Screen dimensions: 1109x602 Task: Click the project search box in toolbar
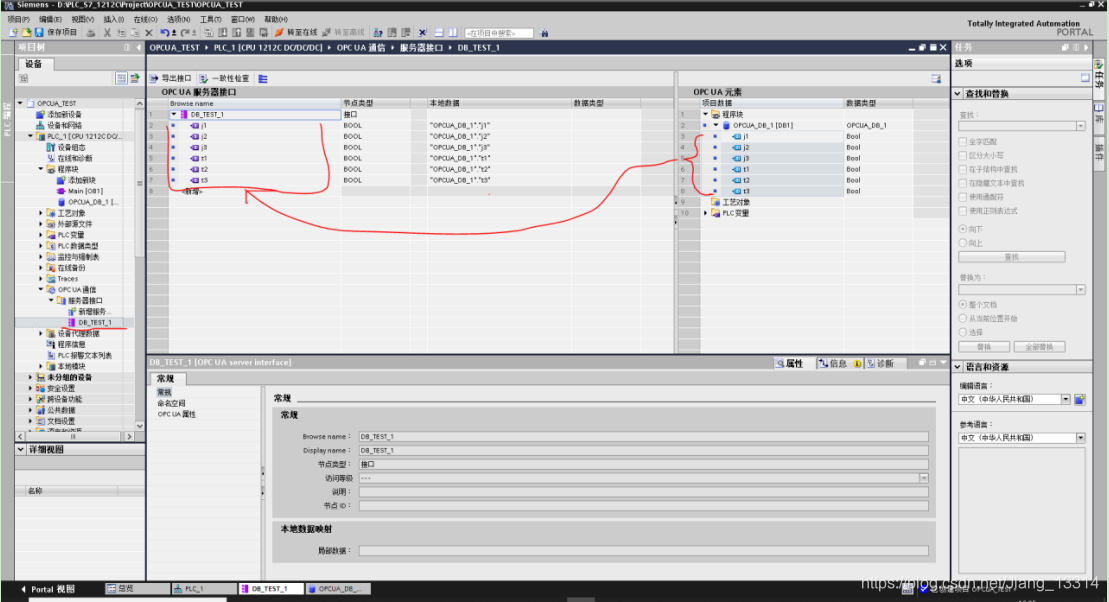[499, 33]
